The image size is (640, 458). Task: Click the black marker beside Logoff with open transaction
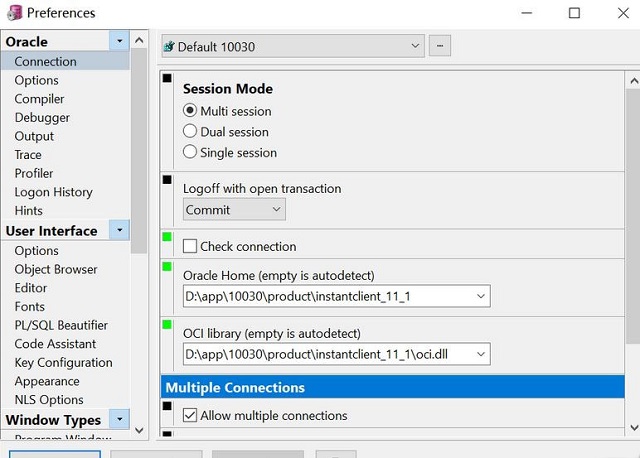click(167, 179)
